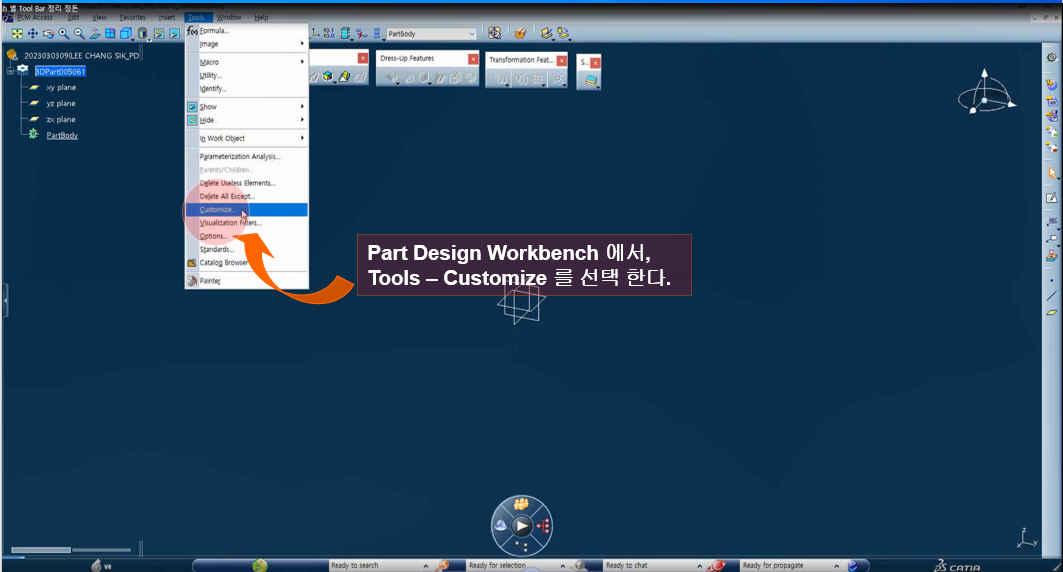The image size is (1063, 572).
Task: Select the xy plane in the tree
Action: click(x=60, y=87)
